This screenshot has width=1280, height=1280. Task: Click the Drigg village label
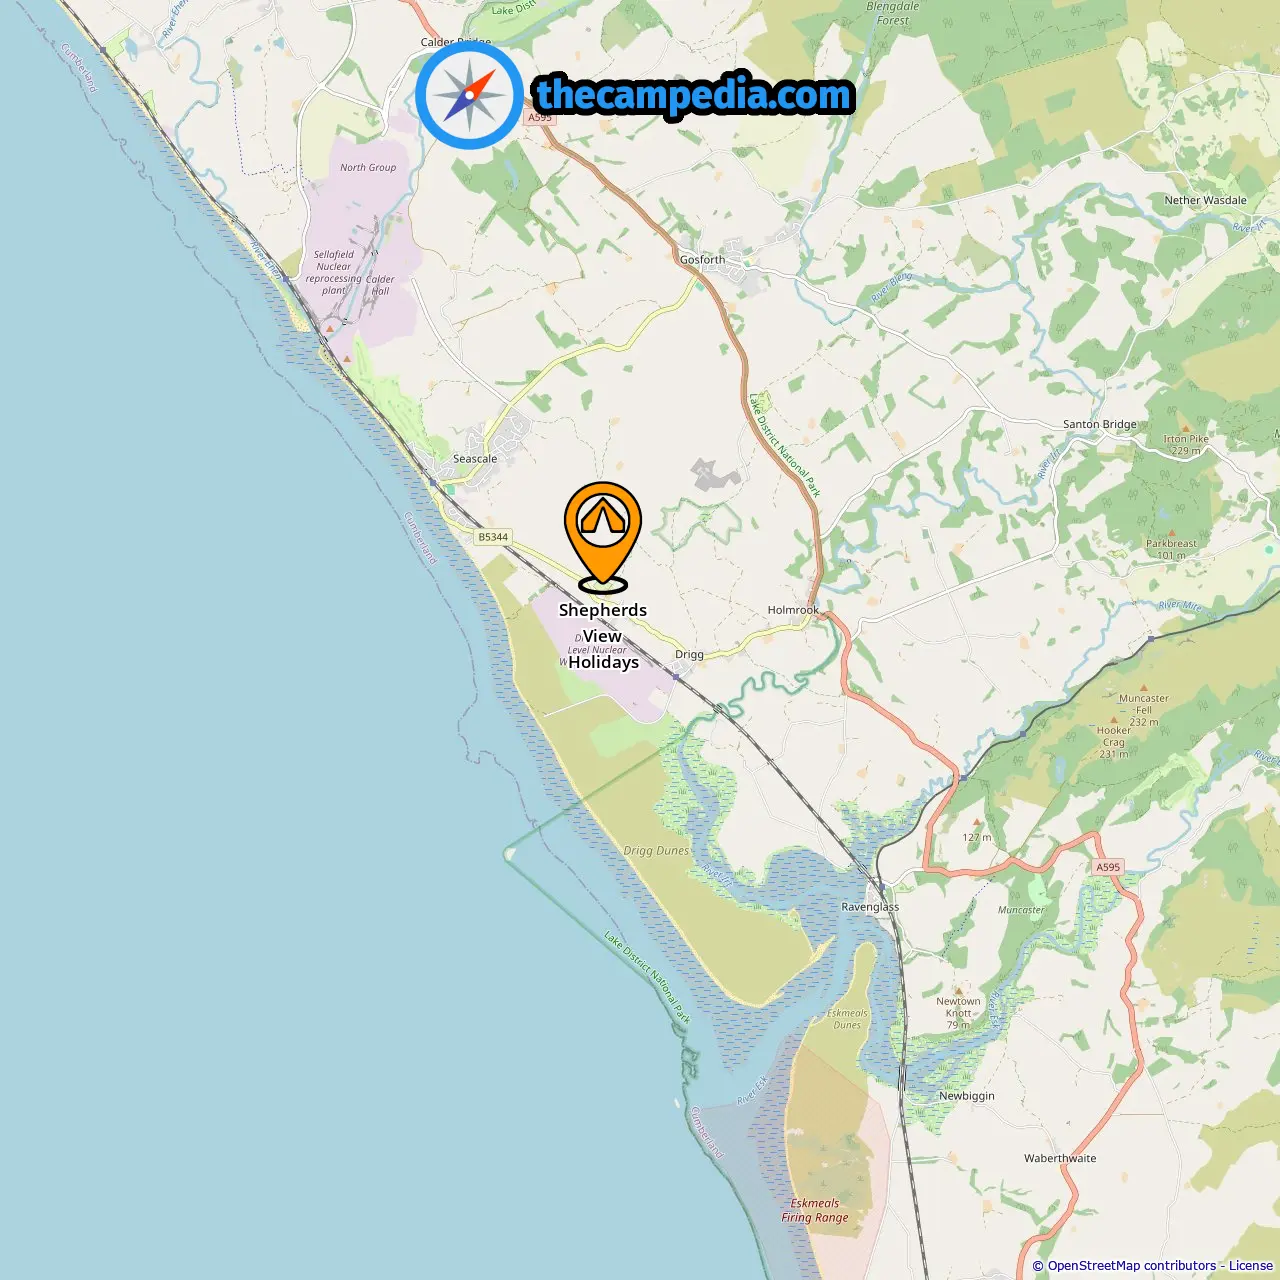tap(689, 655)
